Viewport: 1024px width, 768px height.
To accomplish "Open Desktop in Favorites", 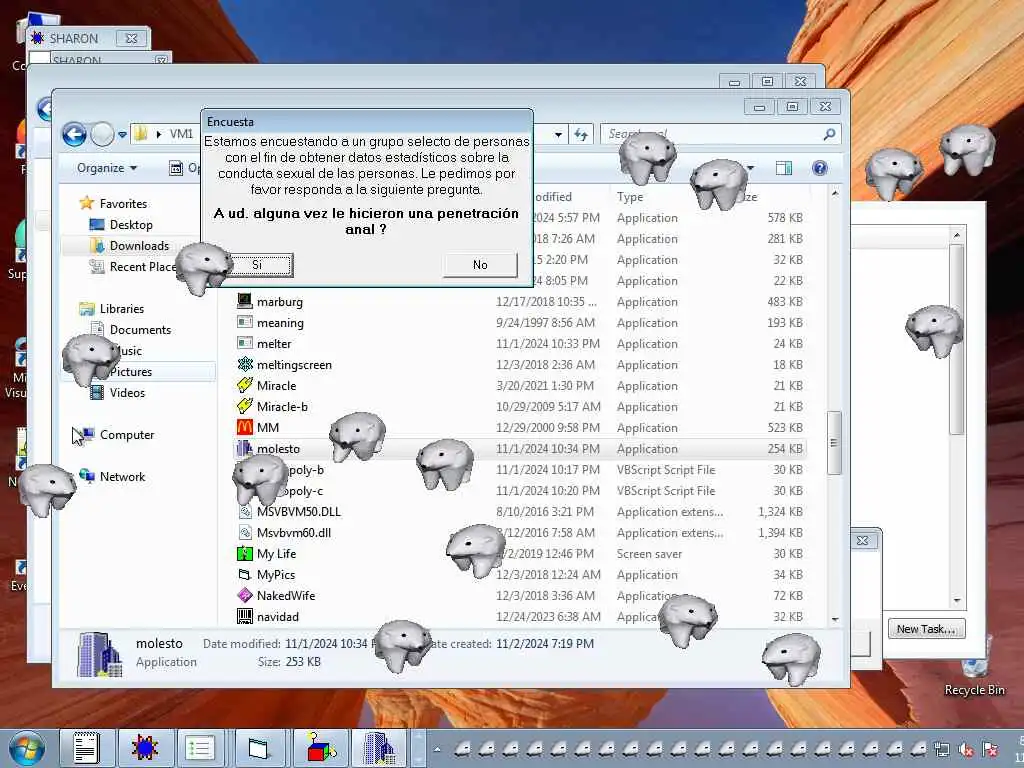I will [131, 225].
